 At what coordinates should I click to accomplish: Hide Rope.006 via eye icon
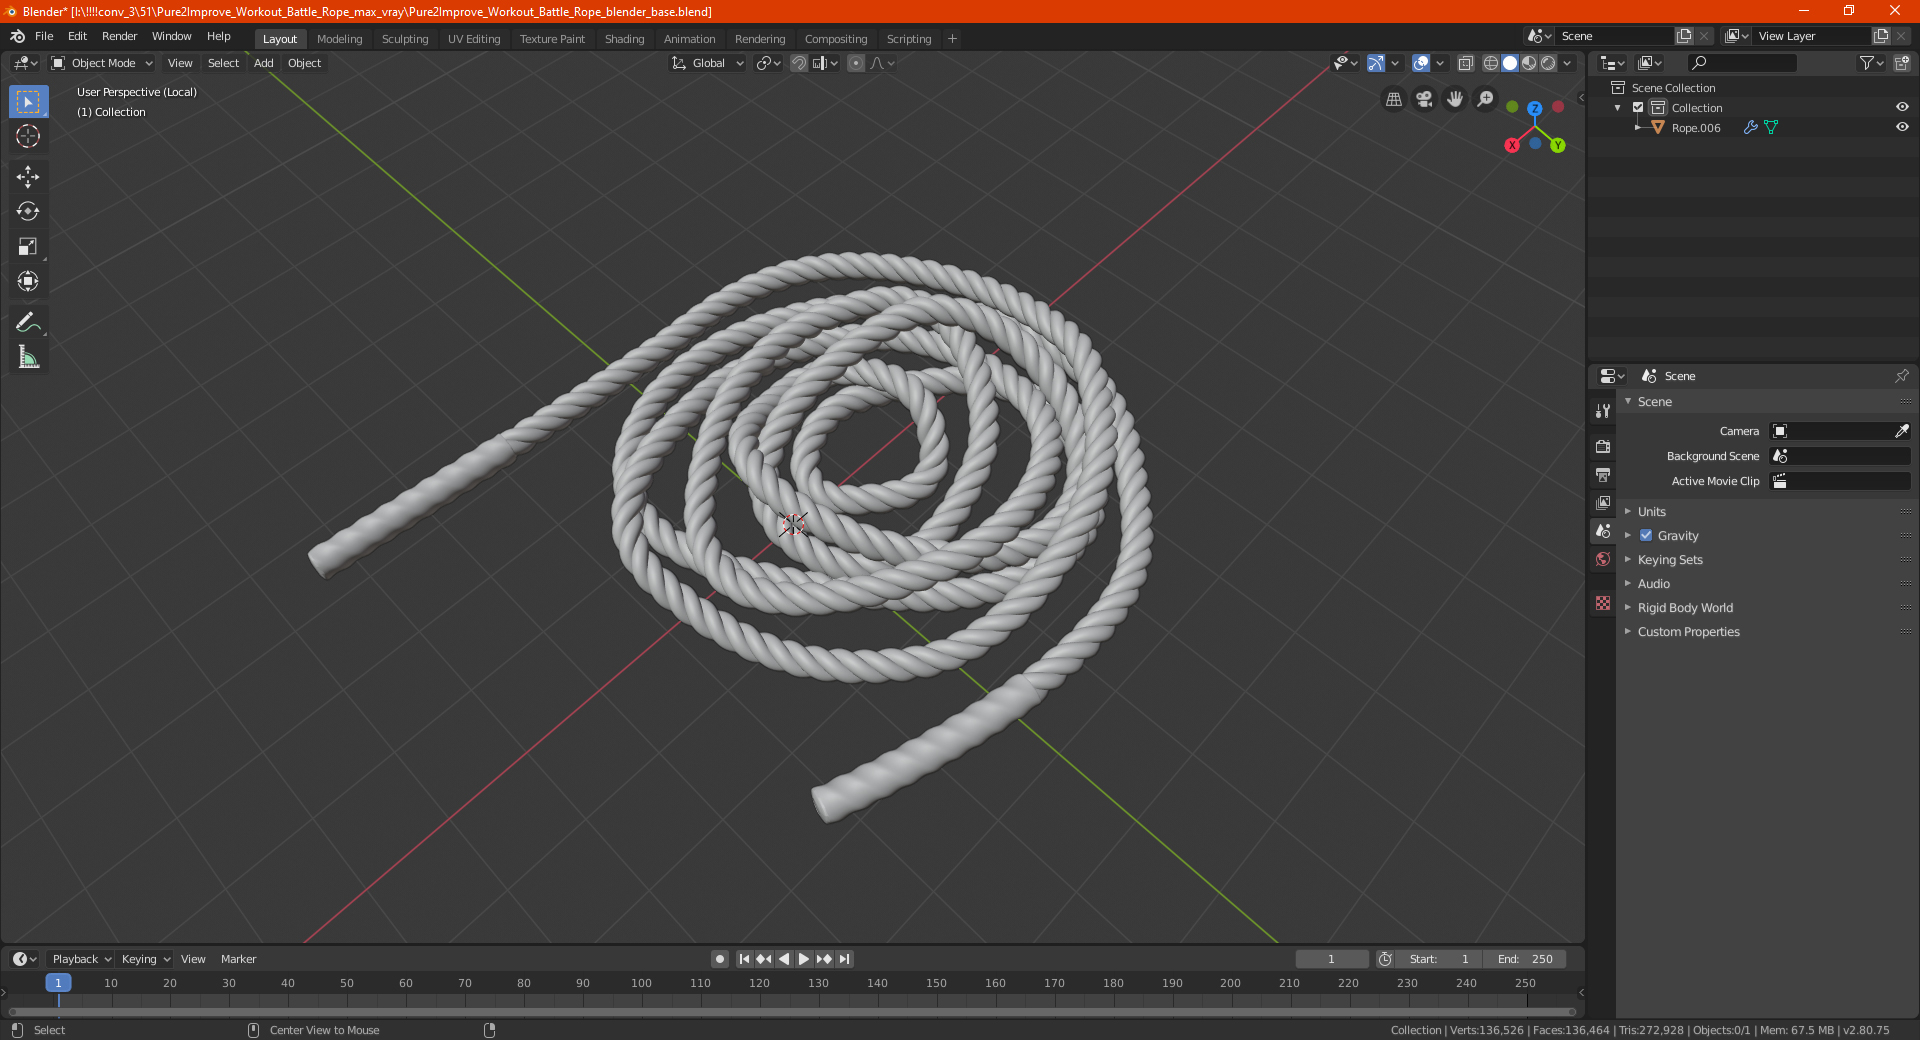click(1902, 127)
